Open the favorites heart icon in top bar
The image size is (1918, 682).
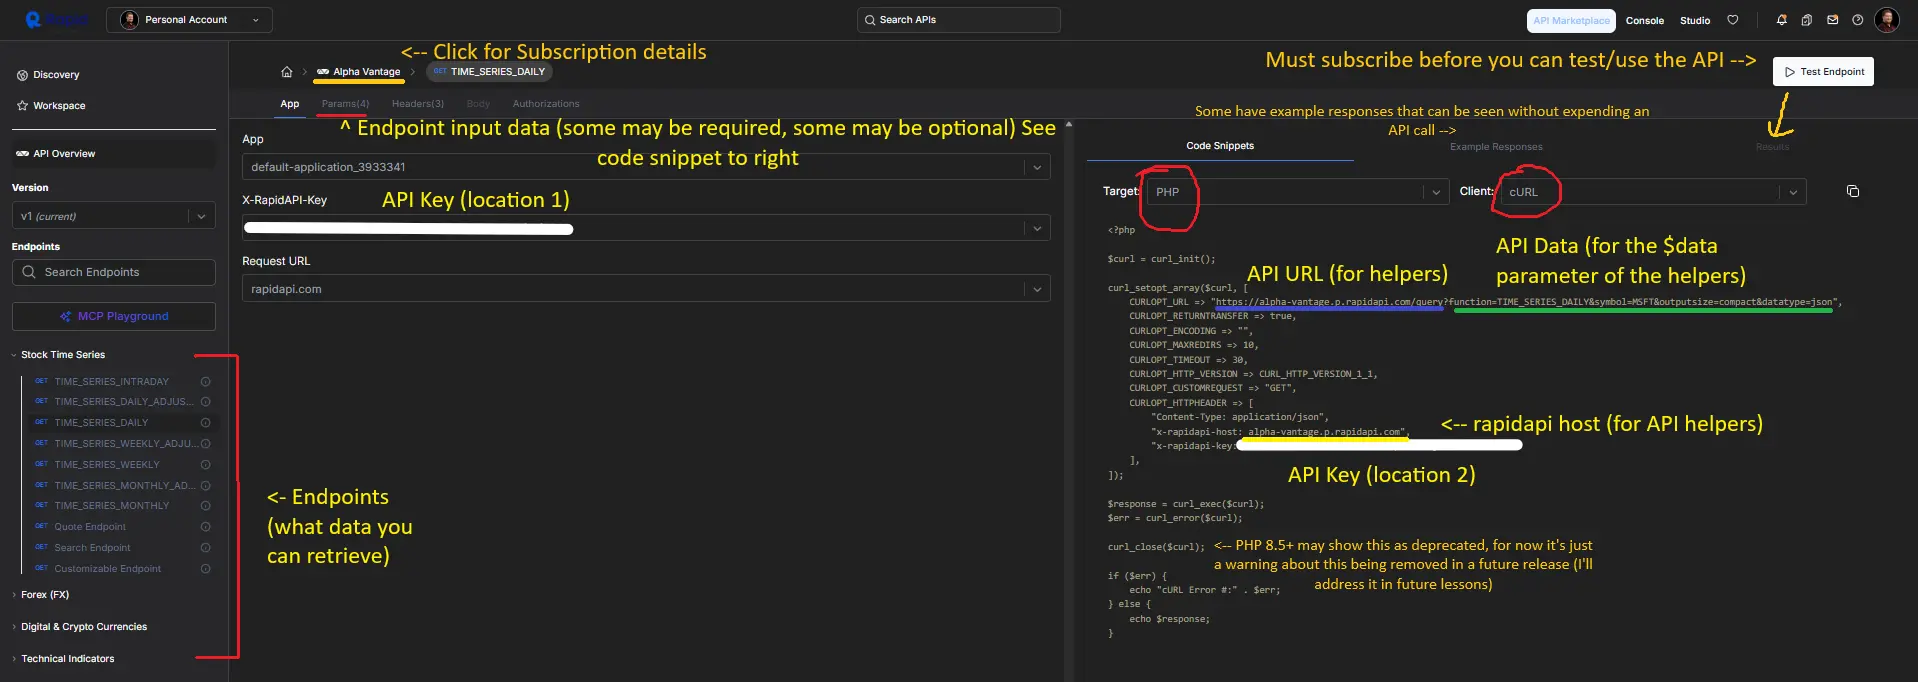point(1733,20)
